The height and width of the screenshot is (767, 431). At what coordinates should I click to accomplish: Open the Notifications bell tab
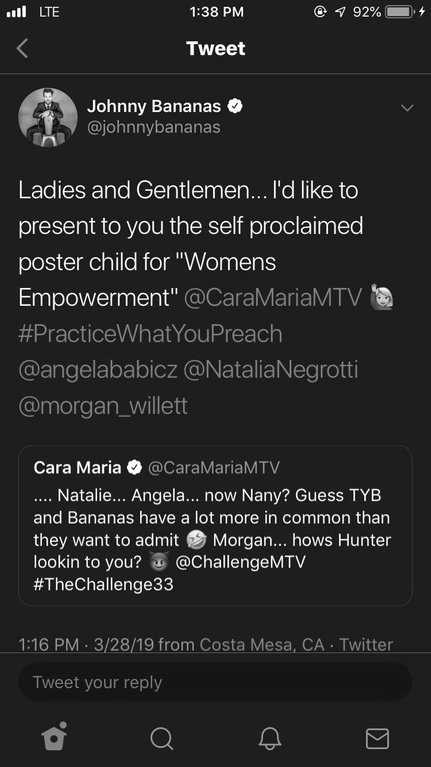click(270, 738)
